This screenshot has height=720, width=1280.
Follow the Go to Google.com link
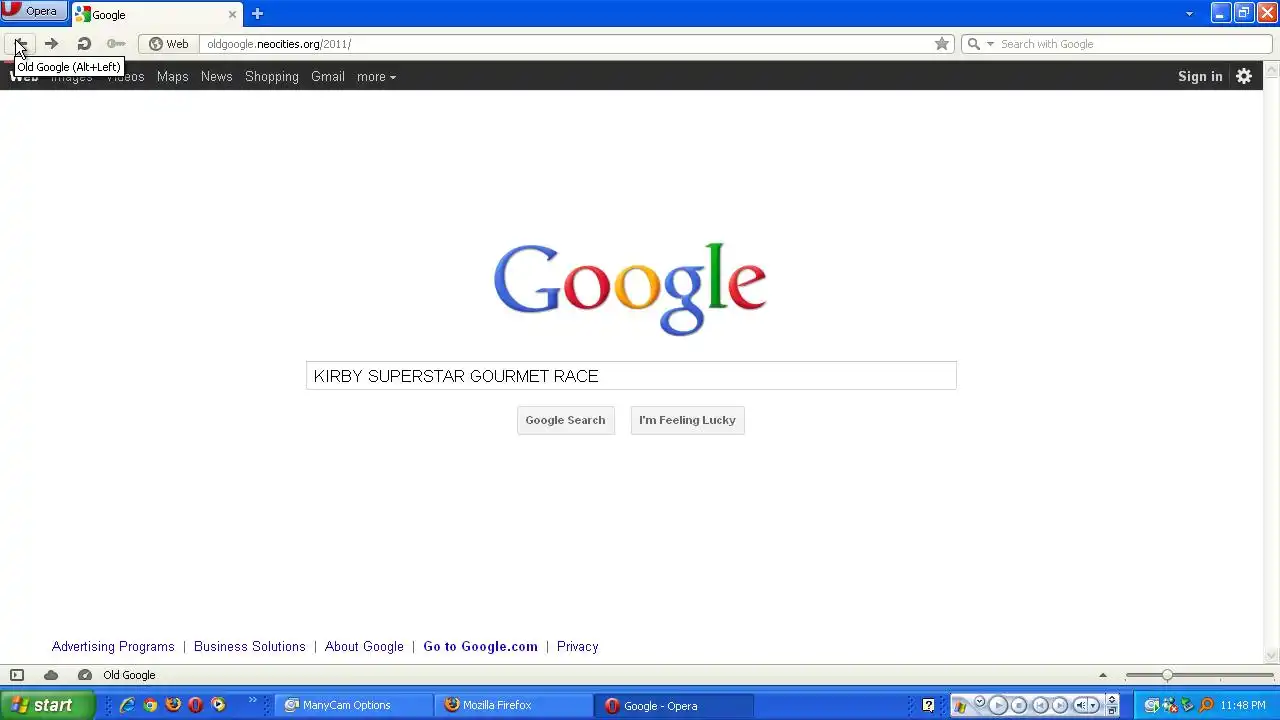[480, 647]
